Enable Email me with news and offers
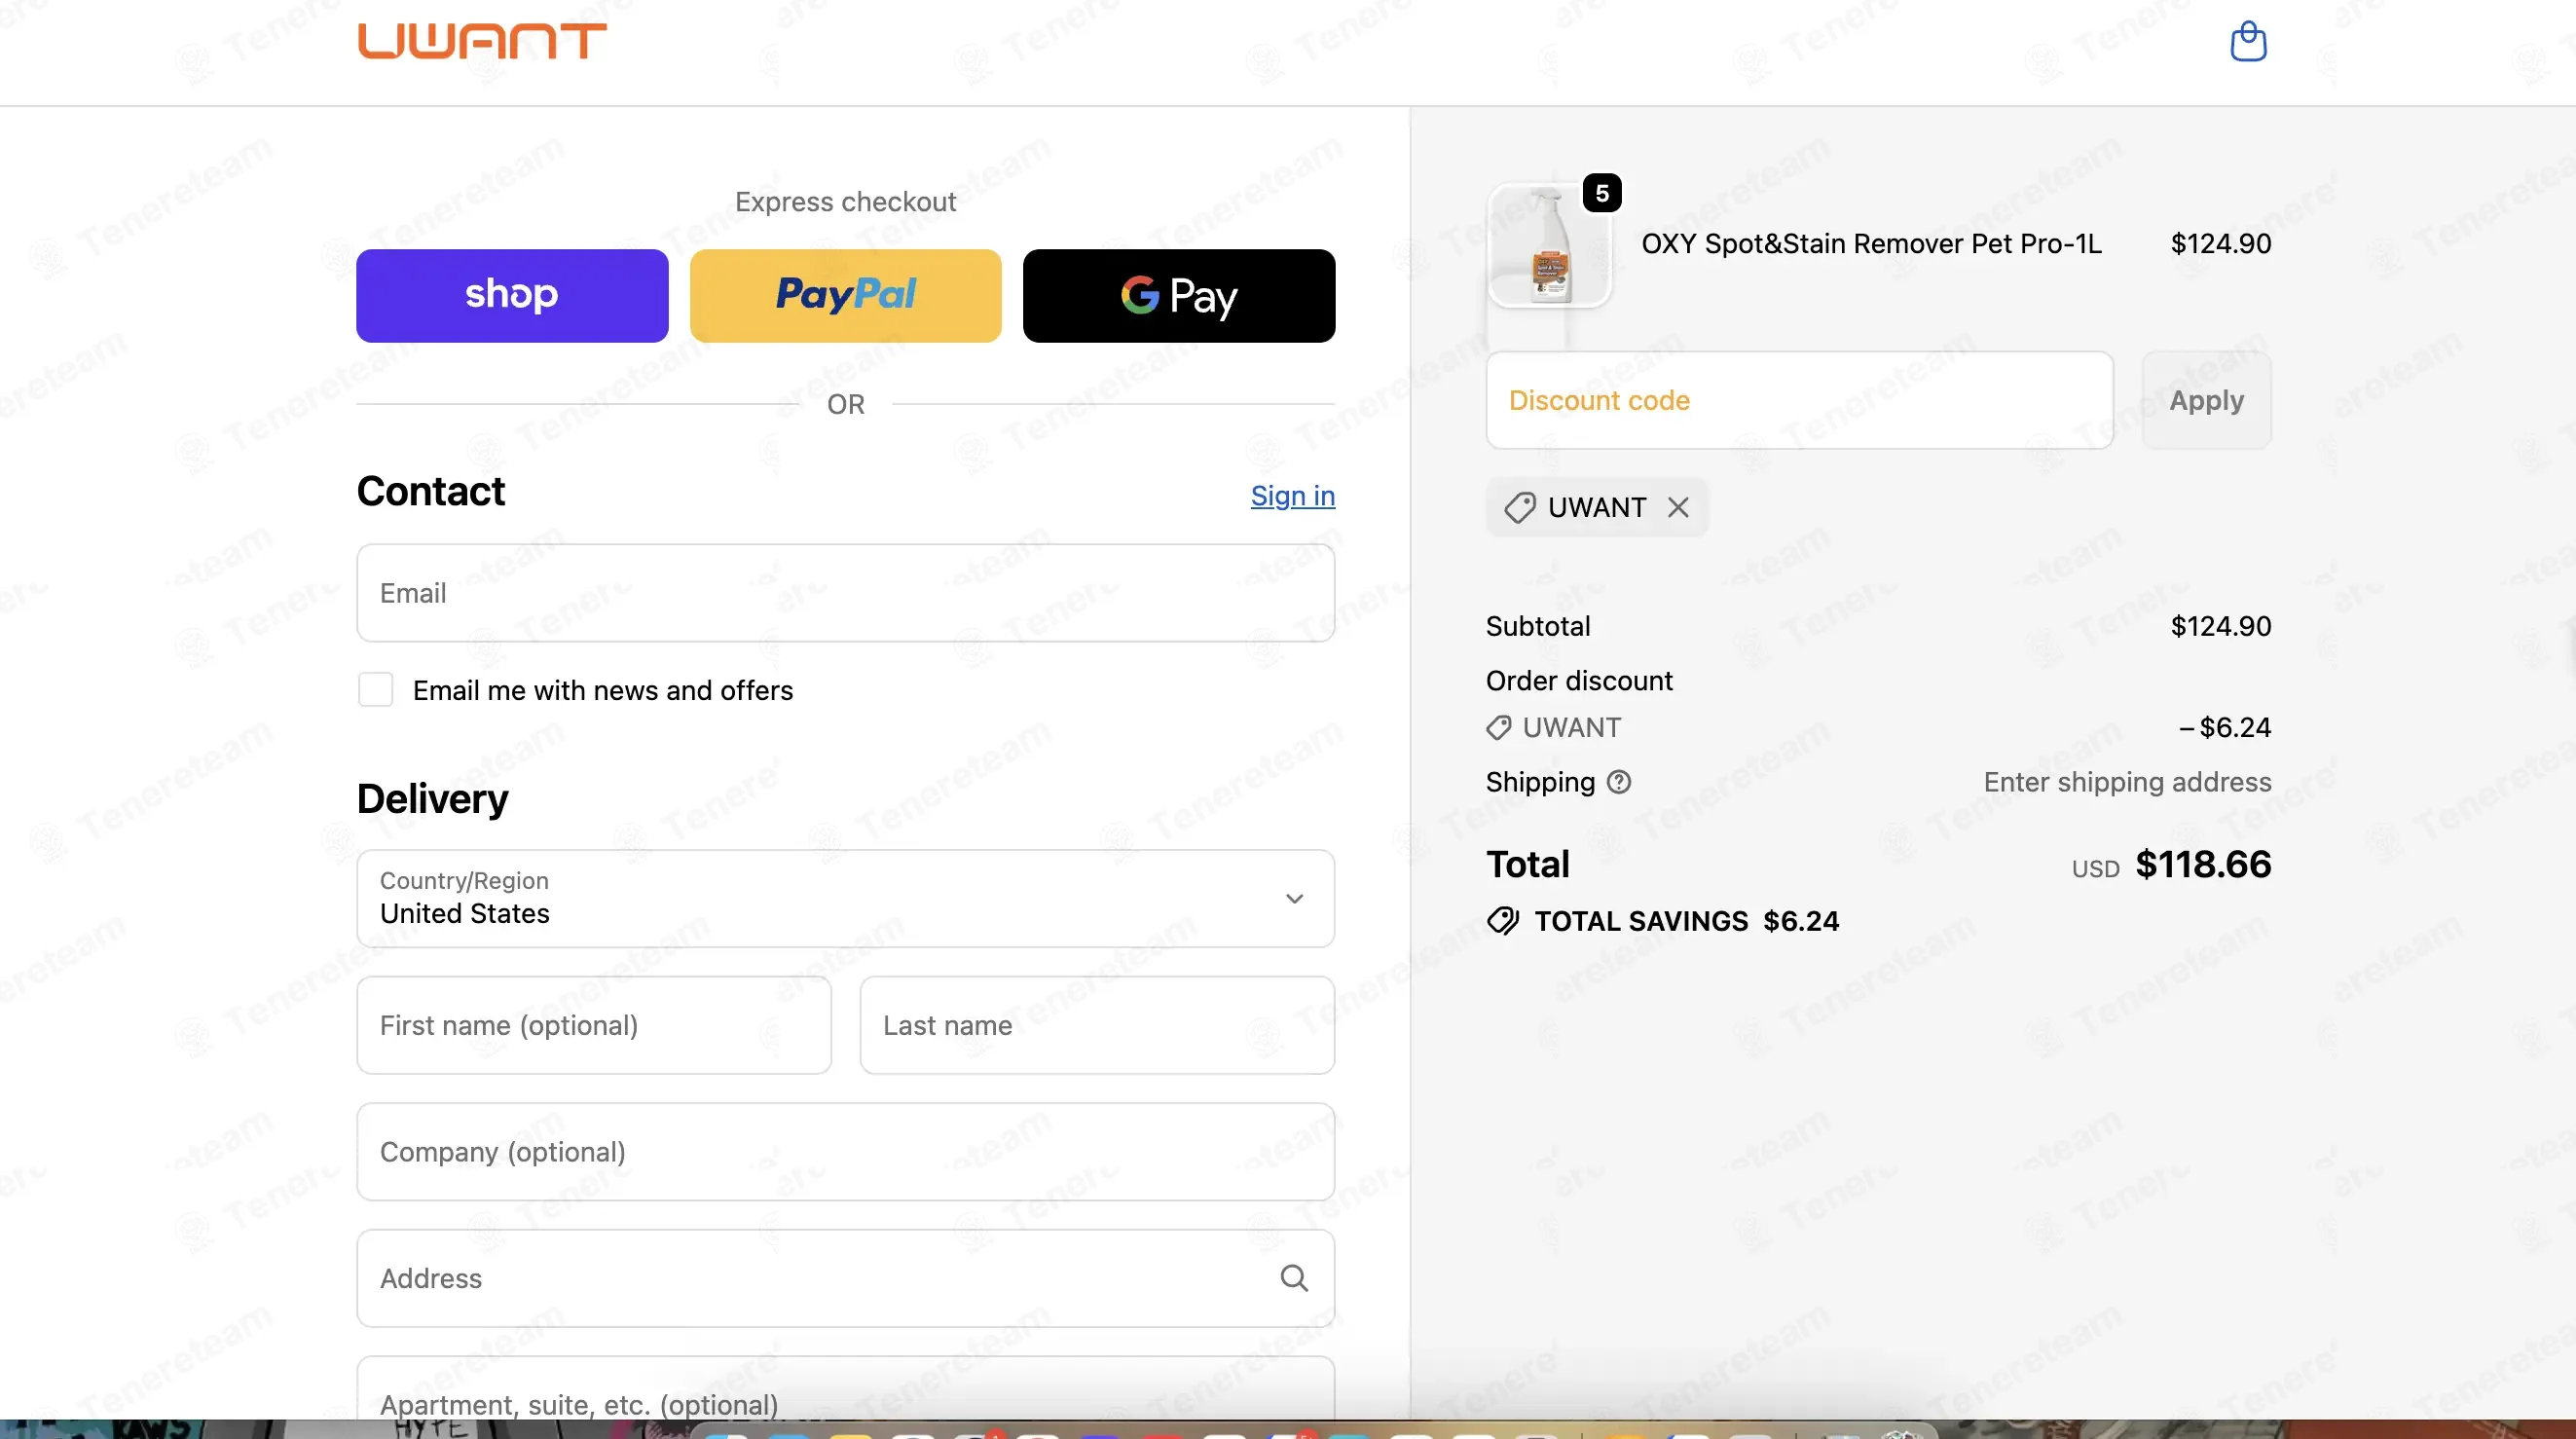This screenshot has width=2576, height=1439. point(376,690)
